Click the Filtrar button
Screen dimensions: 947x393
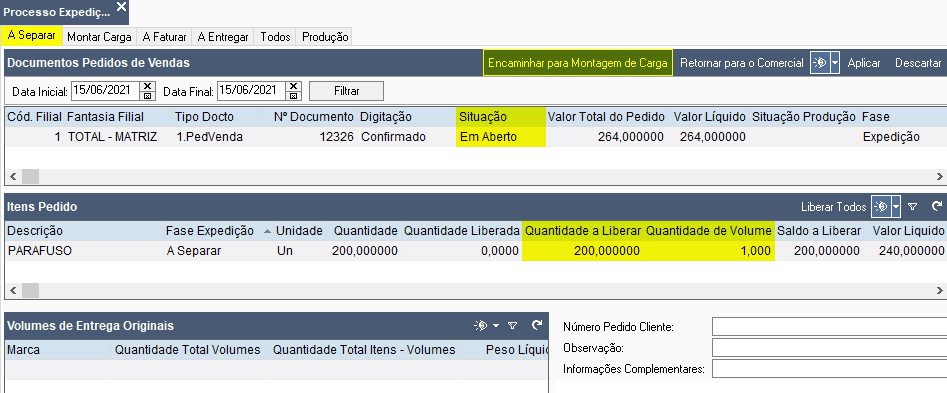pos(346,91)
